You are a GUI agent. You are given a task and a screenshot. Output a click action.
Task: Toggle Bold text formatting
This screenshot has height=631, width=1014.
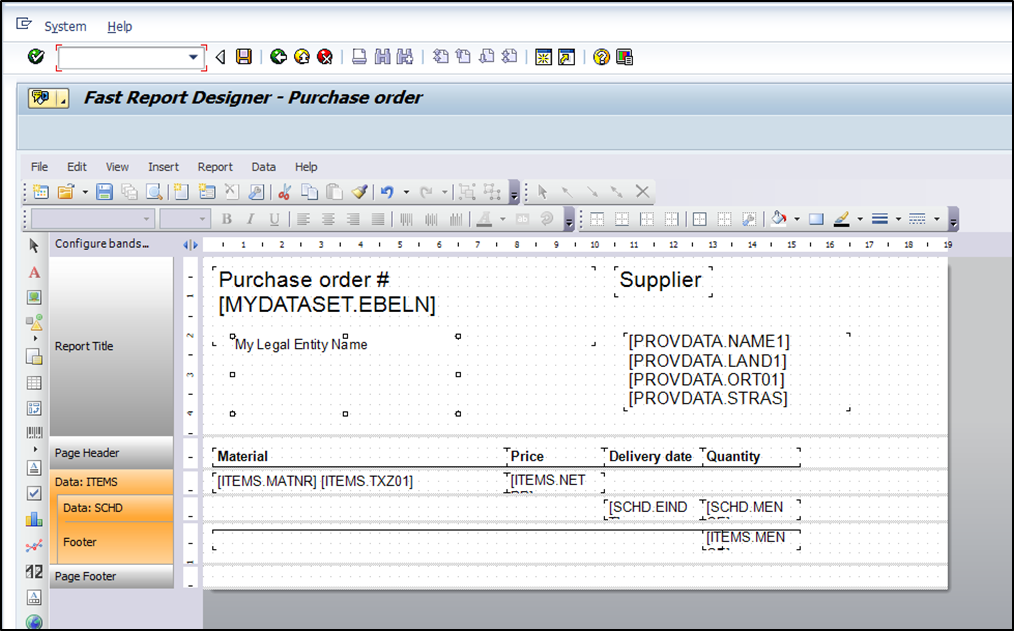click(x=226, y=219)
